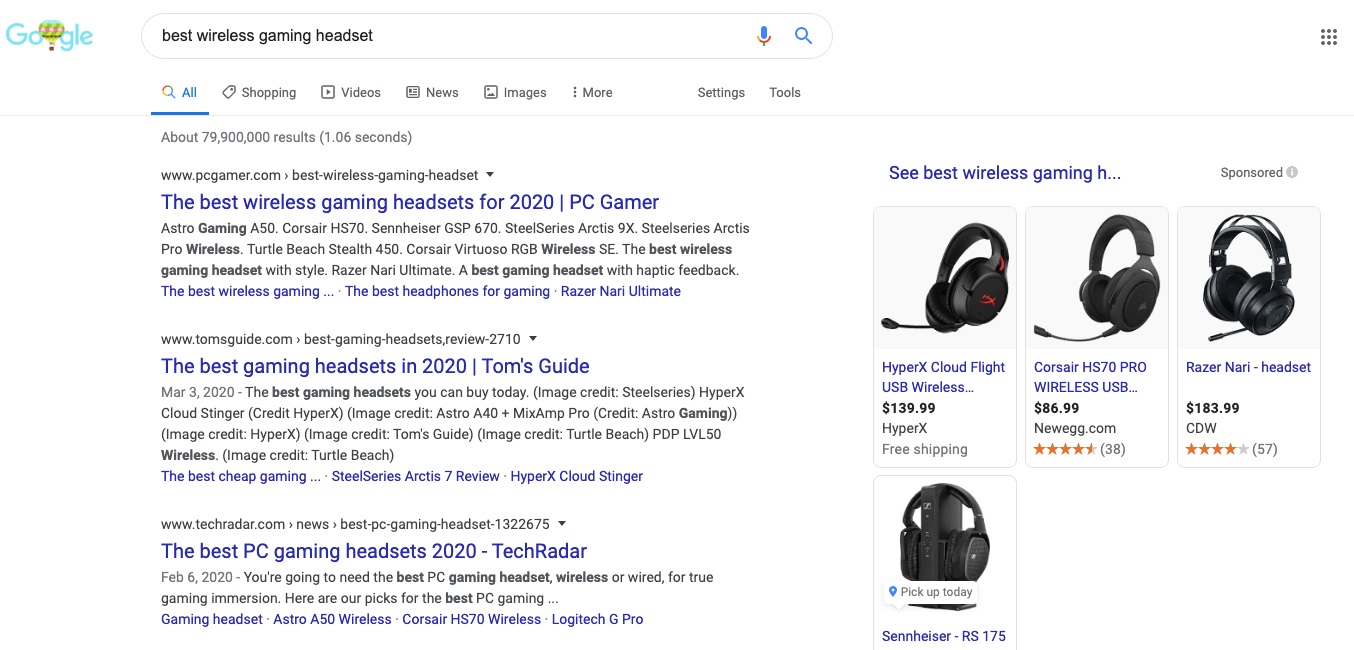This screenshot has width=1354, height=650.
Task: Click the www.techradar.com URL breadcrumb
Action: (x=356, y=523)
